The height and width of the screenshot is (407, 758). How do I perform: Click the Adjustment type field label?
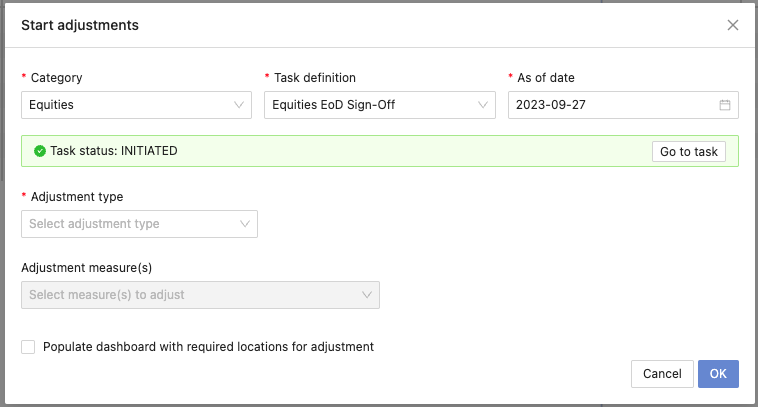point(77,197)
